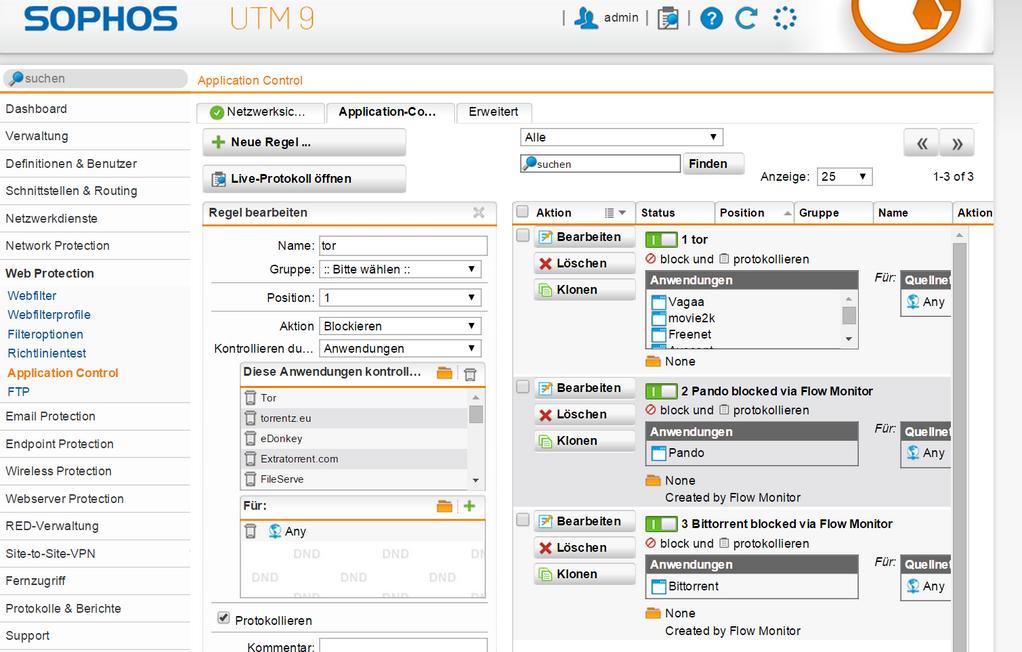Click the sidebar suchen search box
This screenshot has height=652, width=1022.
pos(95,78)
